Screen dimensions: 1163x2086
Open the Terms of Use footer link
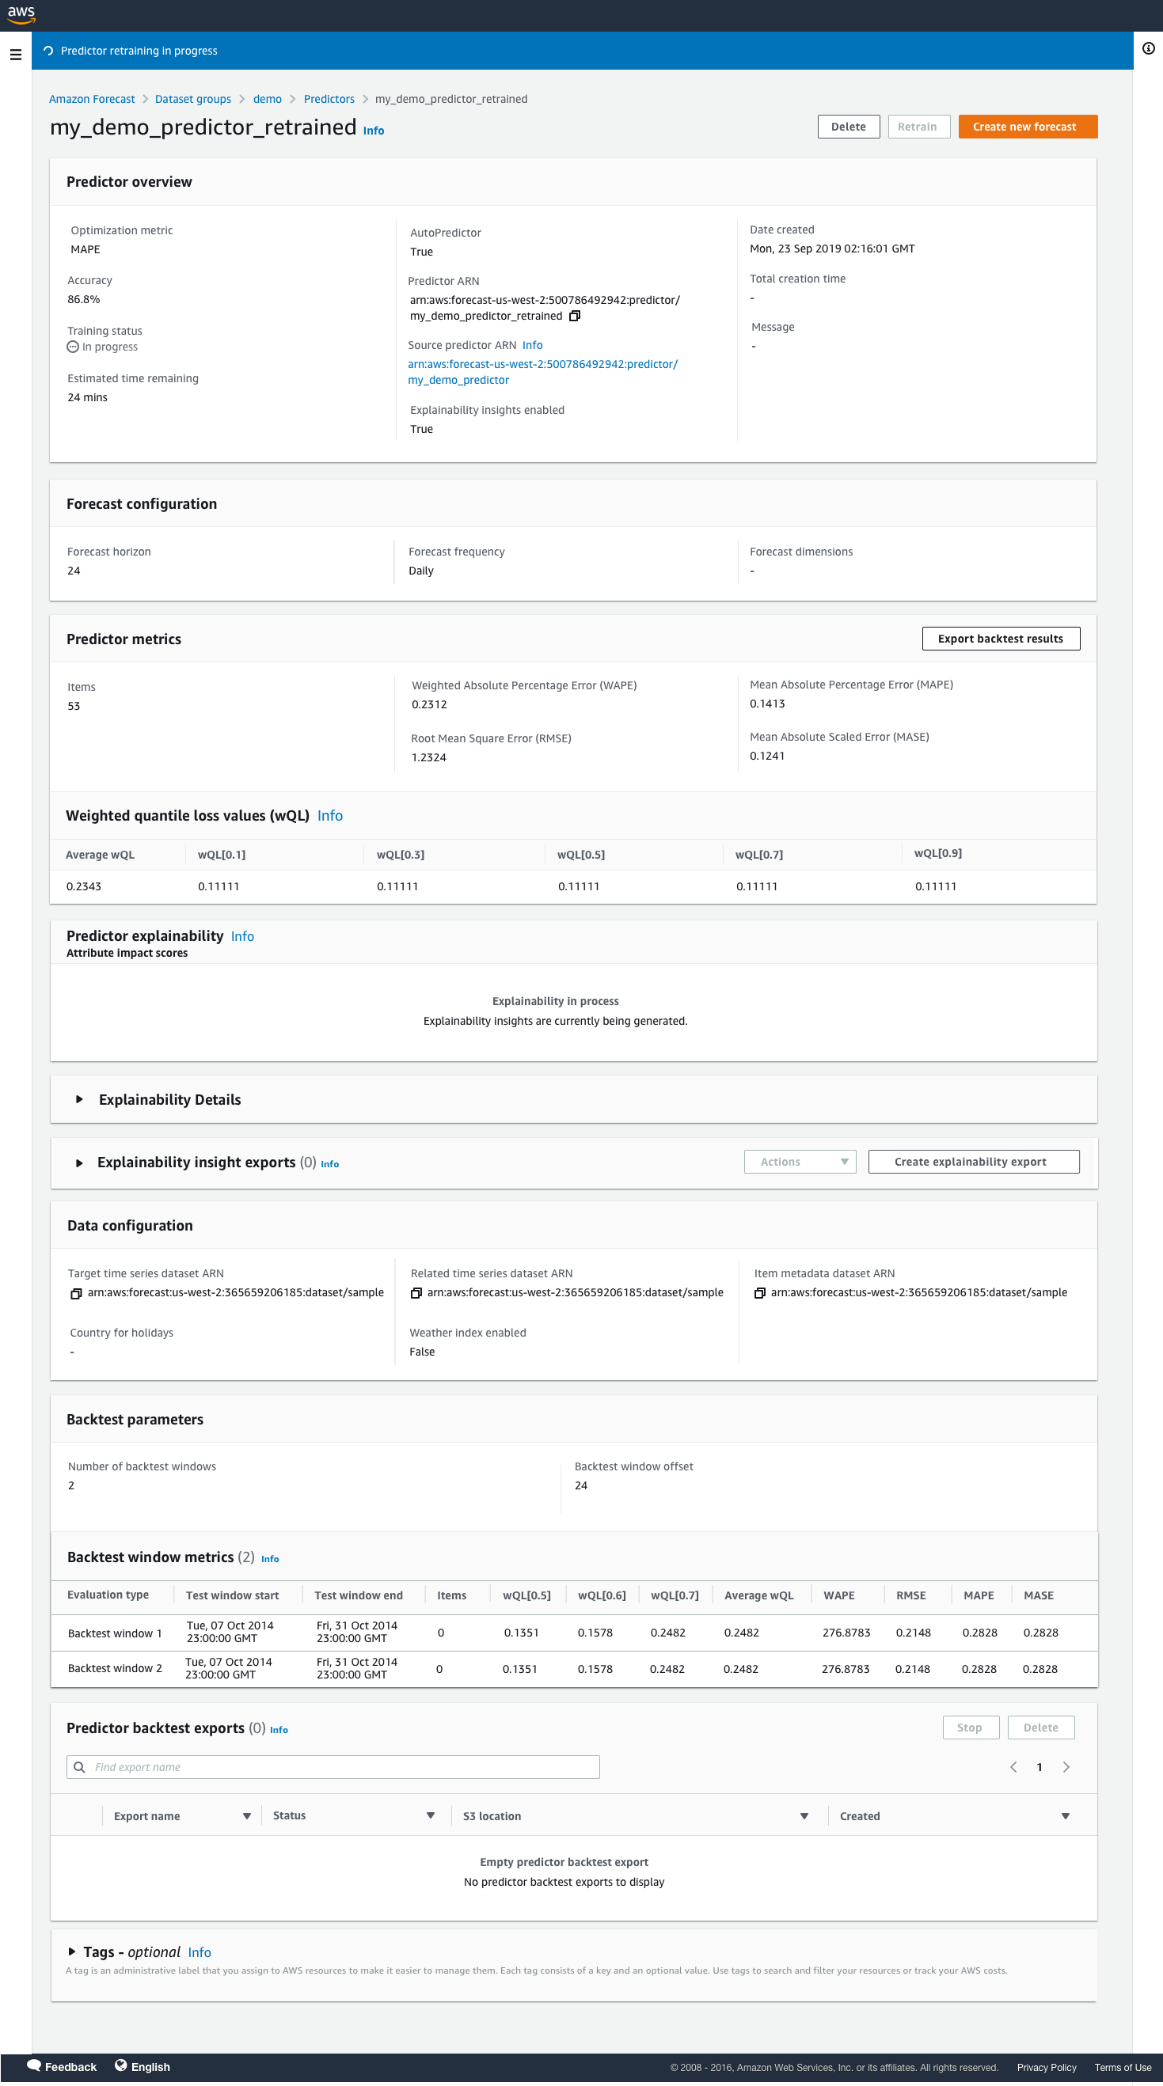point(1123,2068)
